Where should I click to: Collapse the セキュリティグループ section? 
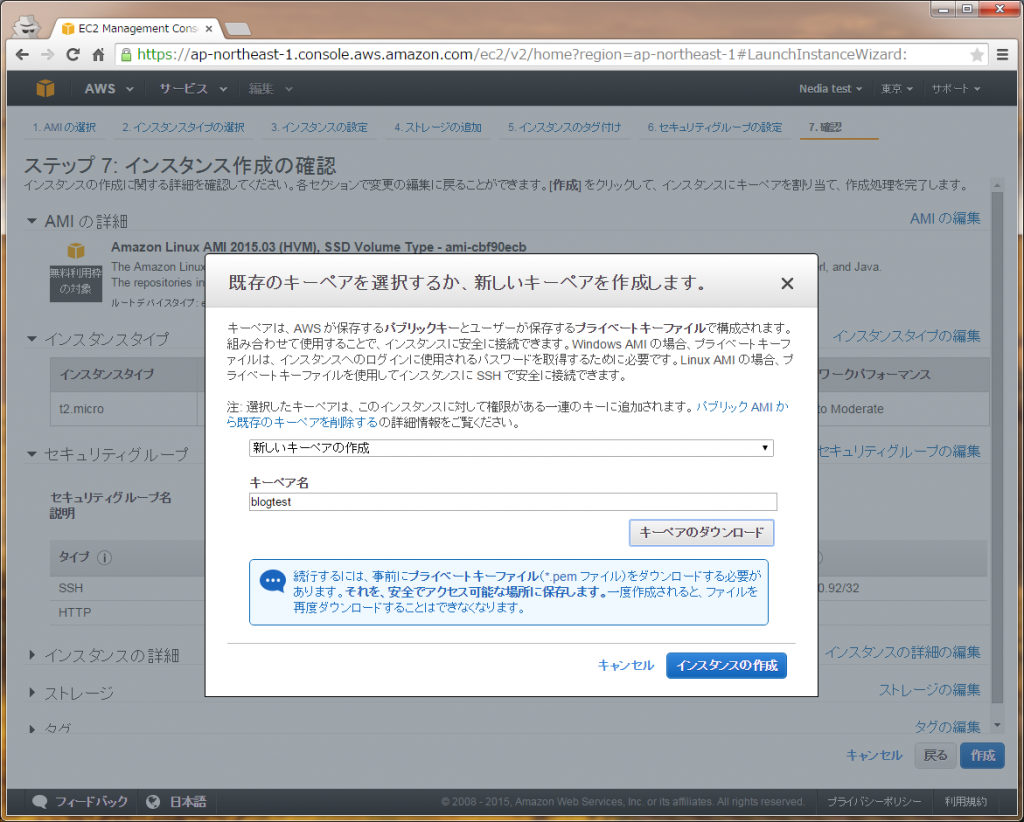pyautogui.click(x=31, y=454)
